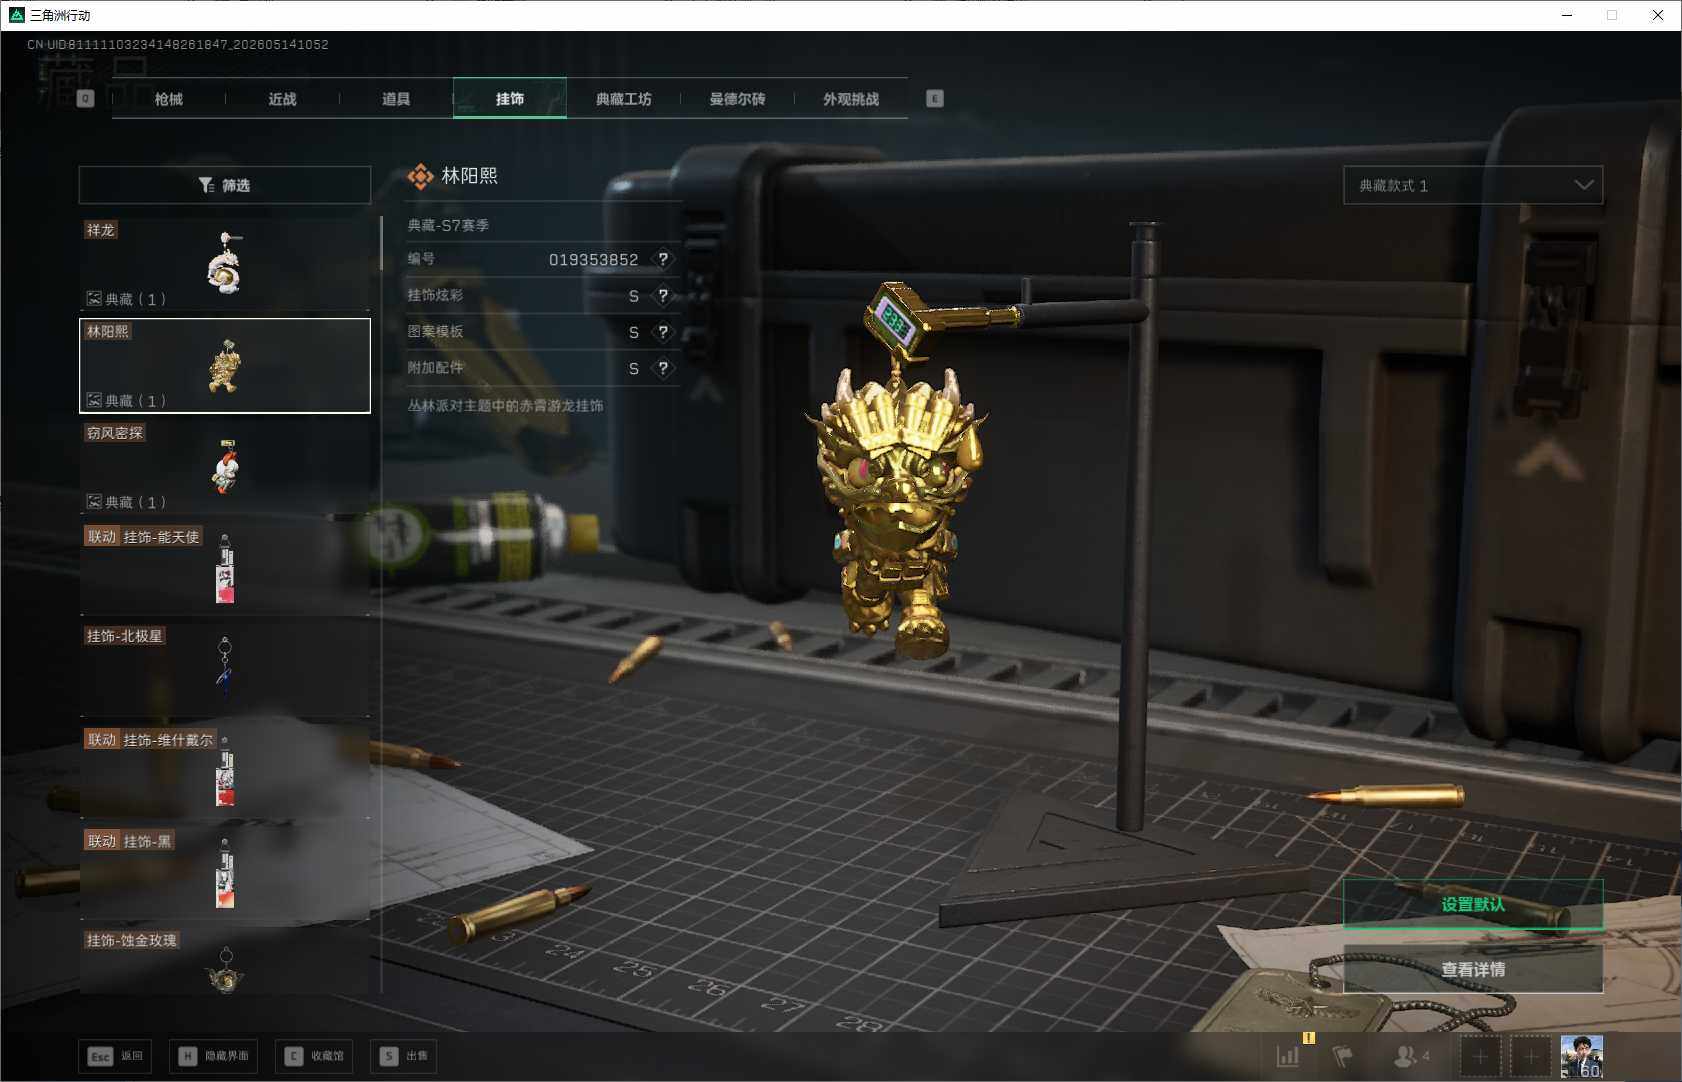Open the 筛选 filter button

click(x=224, y=185)
